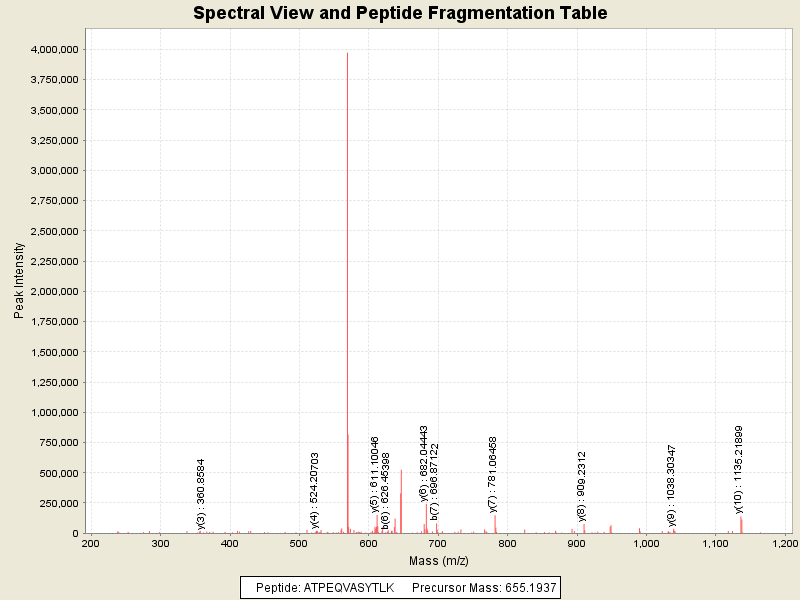800x600 pixels.
Task: Click the chart title Spectral View text
Action: pos(400,14)
